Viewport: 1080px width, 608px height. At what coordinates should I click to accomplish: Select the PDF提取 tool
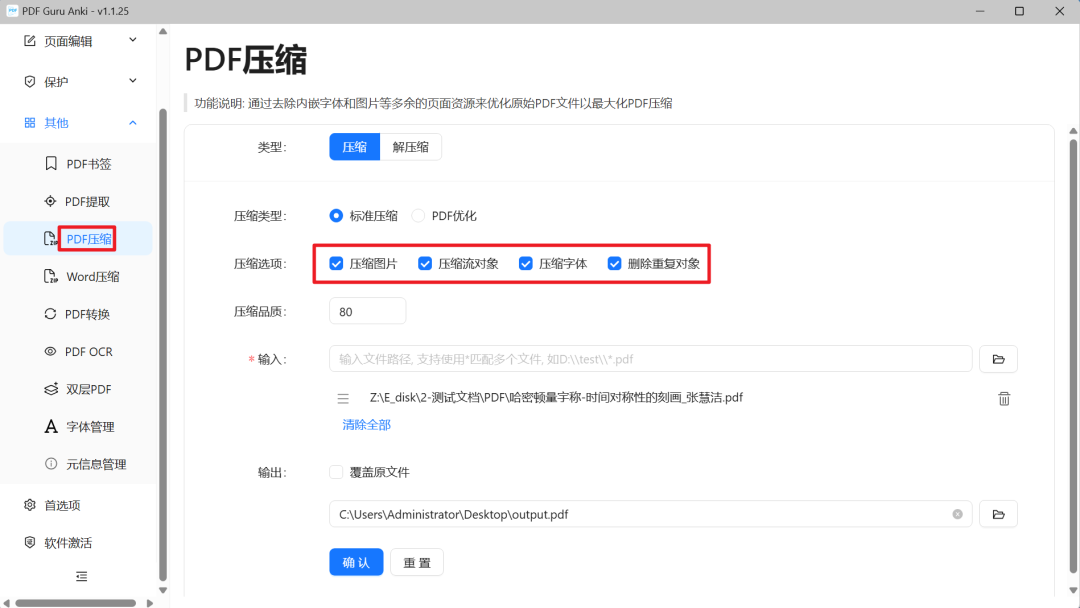[87, 200]
